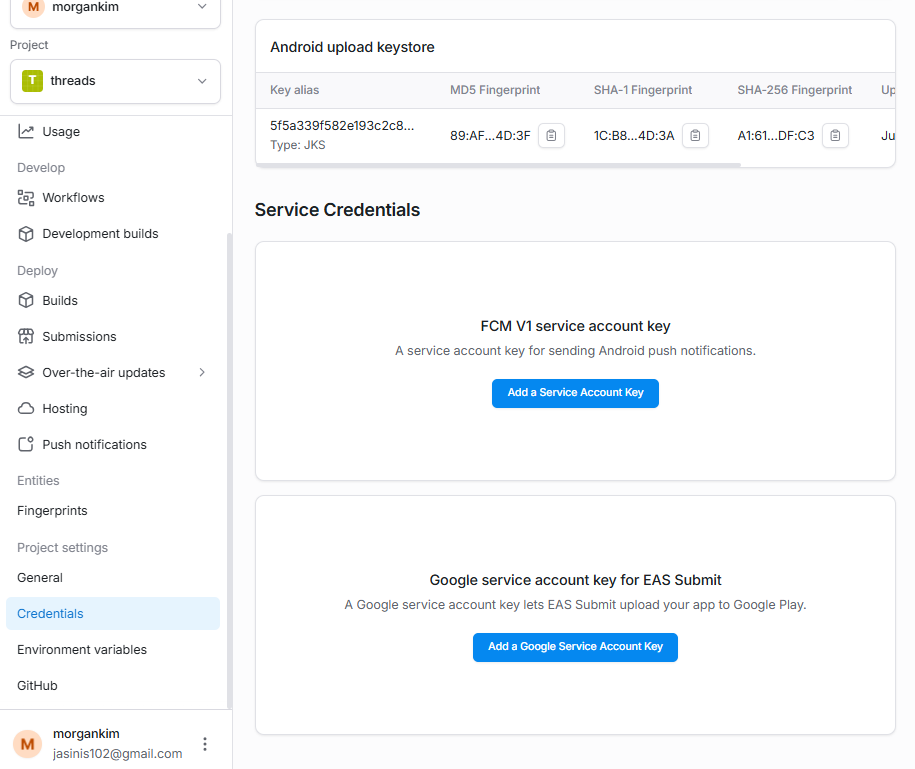Viewport: 915px width, 769px height.
Task: Click SHA-256 value A1:61...DF:C3
Action: 776,136
